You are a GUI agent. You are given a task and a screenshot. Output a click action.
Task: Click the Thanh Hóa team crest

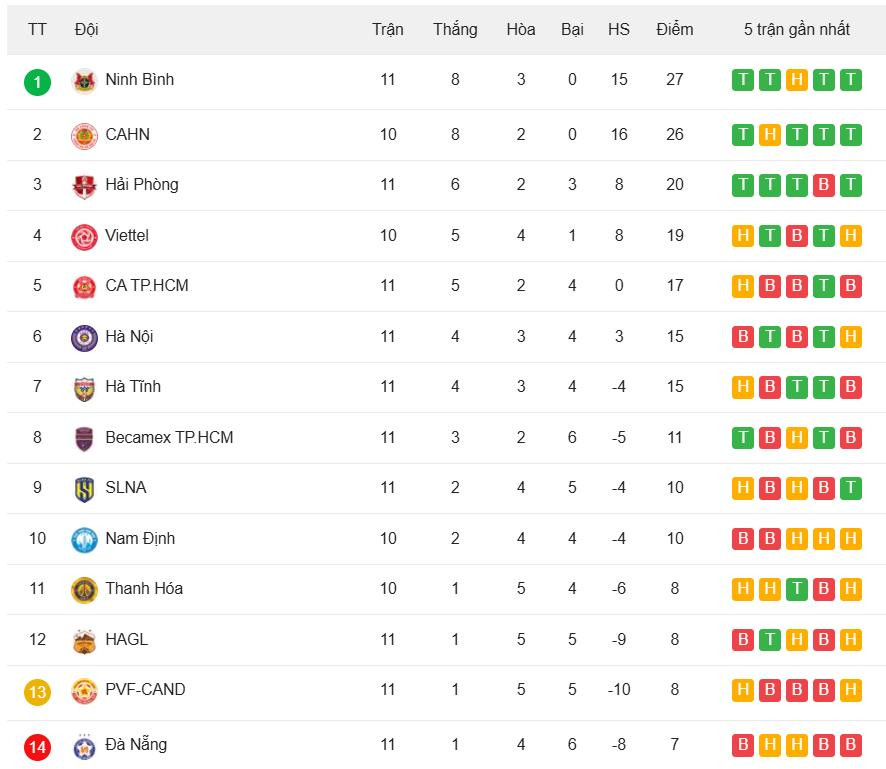pos(84,590)
